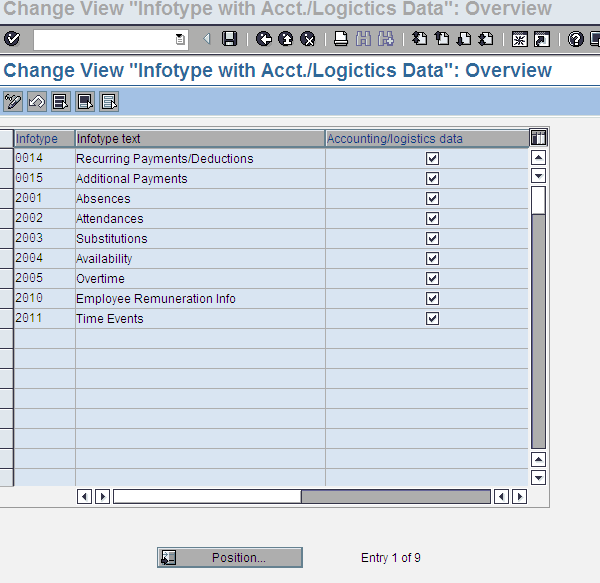Save with the floppy disk icon

(x=230, y=39)
